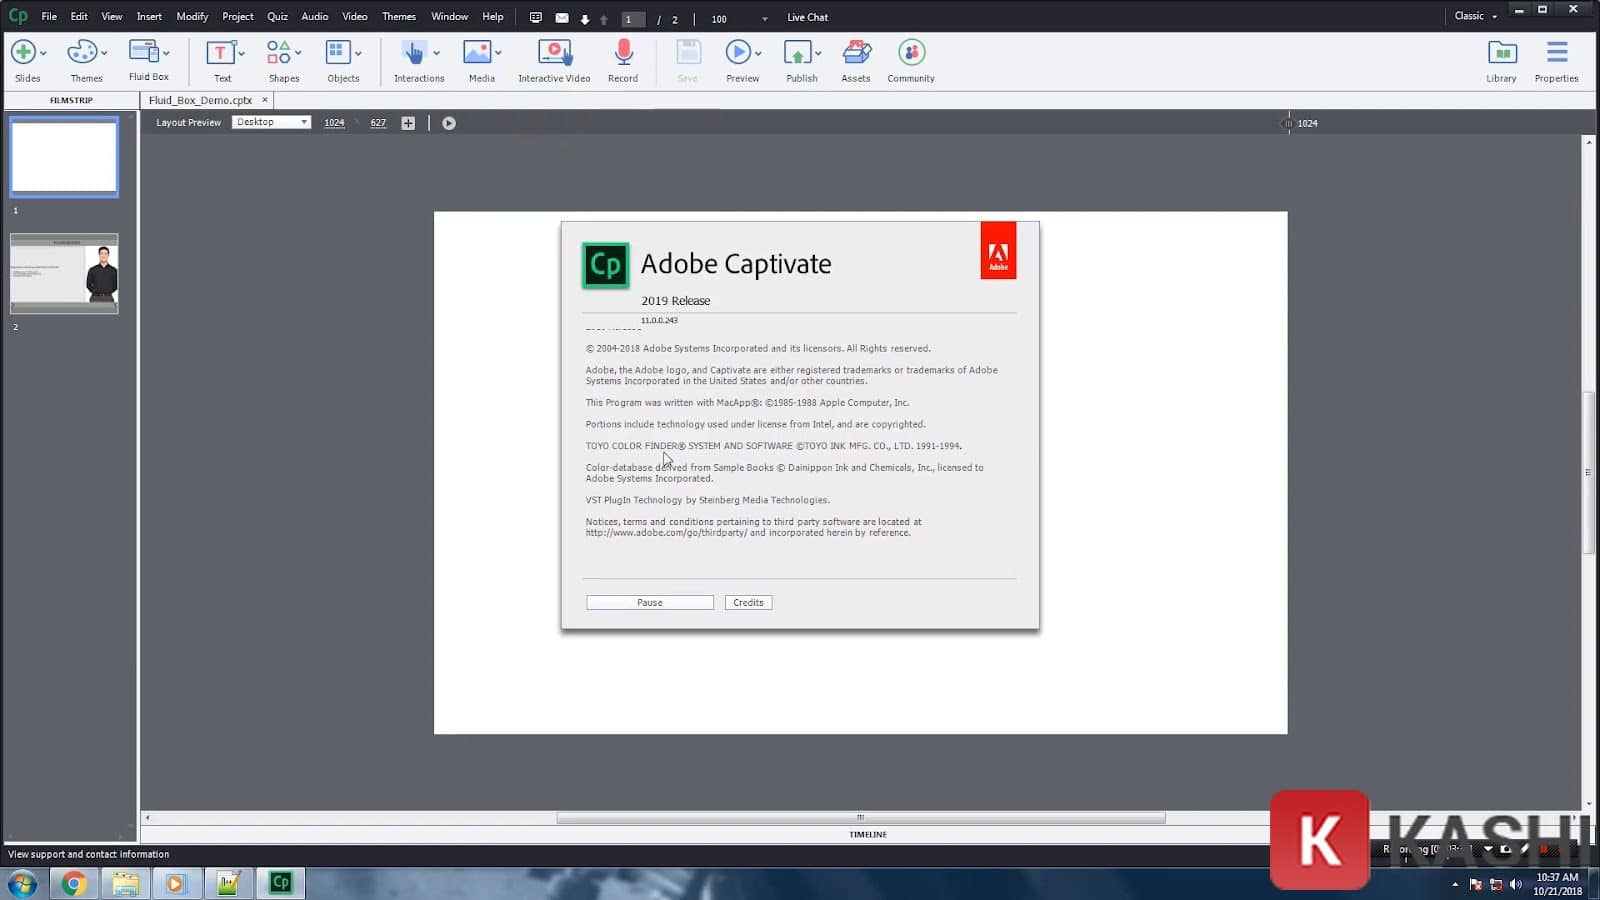Image resolution: width=1600 pixels, height=900 pixels.
Task: Open the Assets panel icon
Action: click(x=856, y=52)
